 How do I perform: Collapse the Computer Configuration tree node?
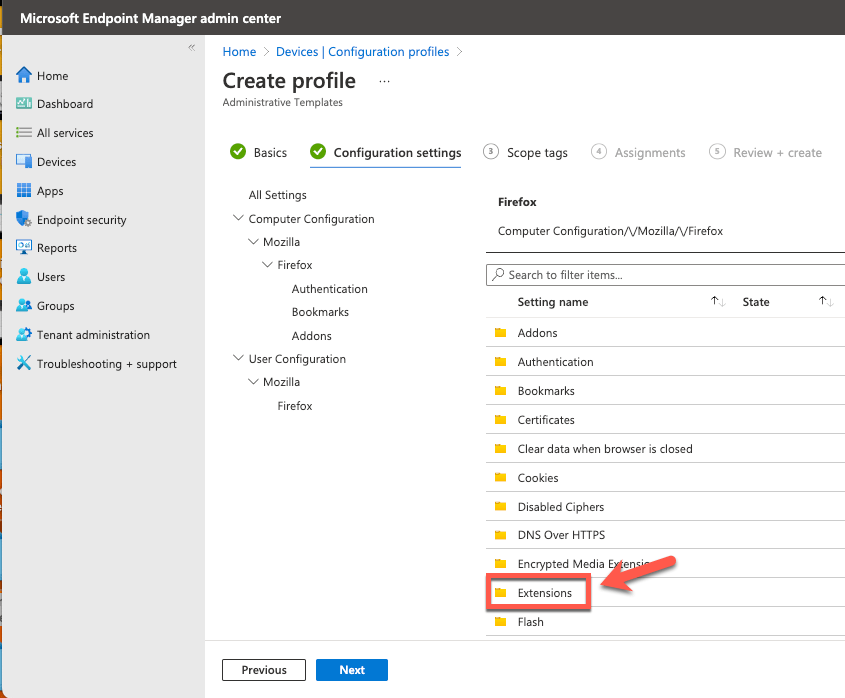(238, 218)
